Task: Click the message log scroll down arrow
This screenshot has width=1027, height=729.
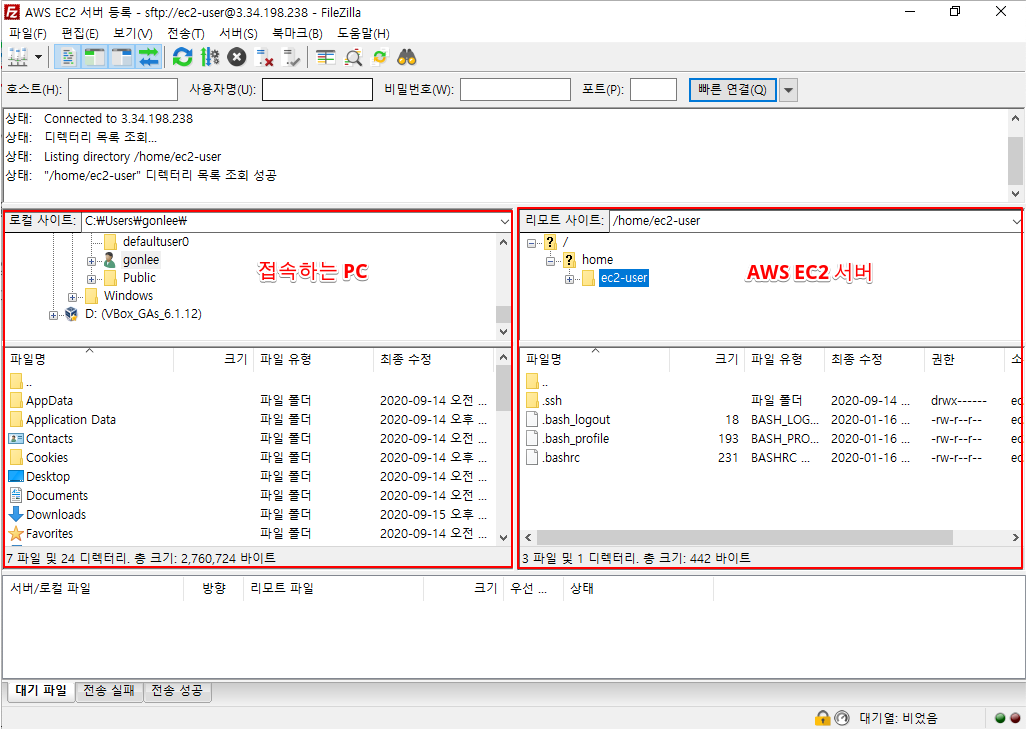Action: tap(1015, 194)
